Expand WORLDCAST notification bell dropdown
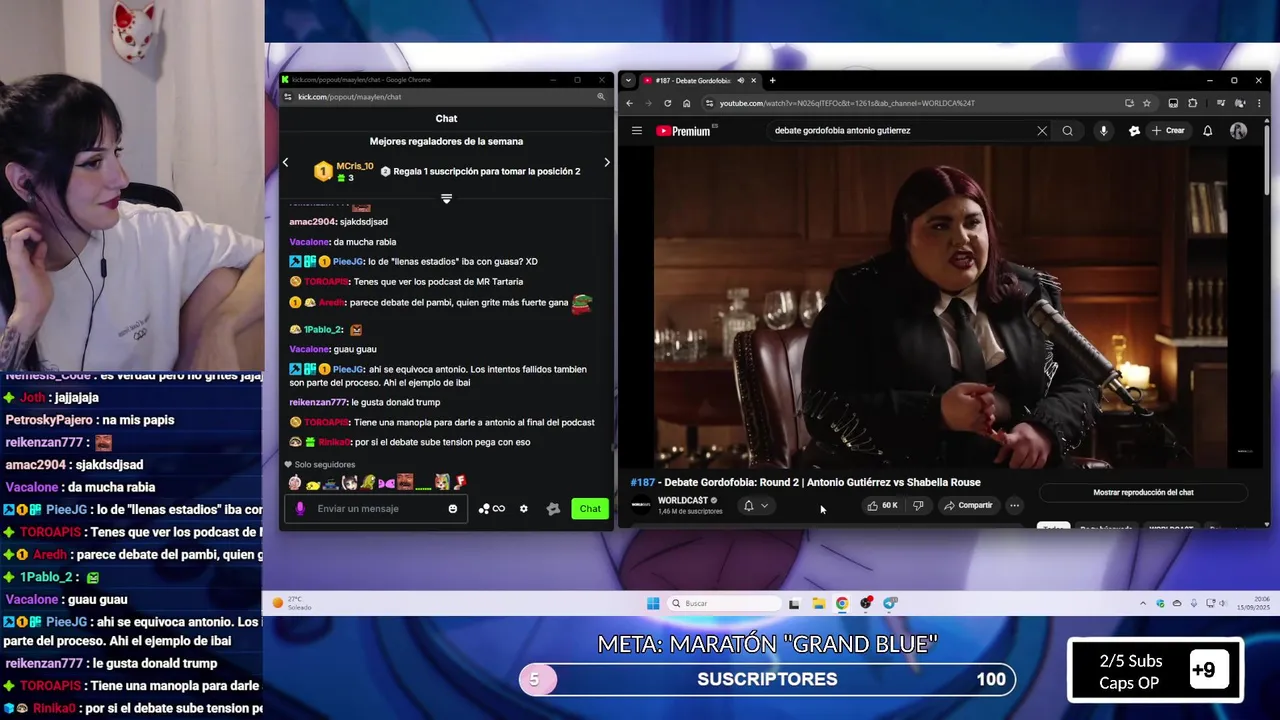This screenshot has width=1280, height=720. pyautogui.click(x=756, y=505)
